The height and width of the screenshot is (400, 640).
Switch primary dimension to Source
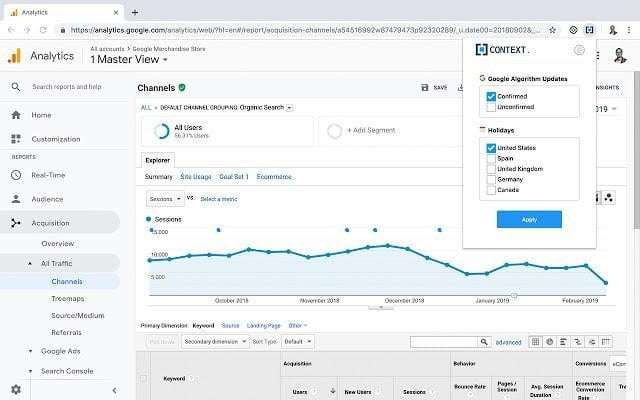(230, 325)
